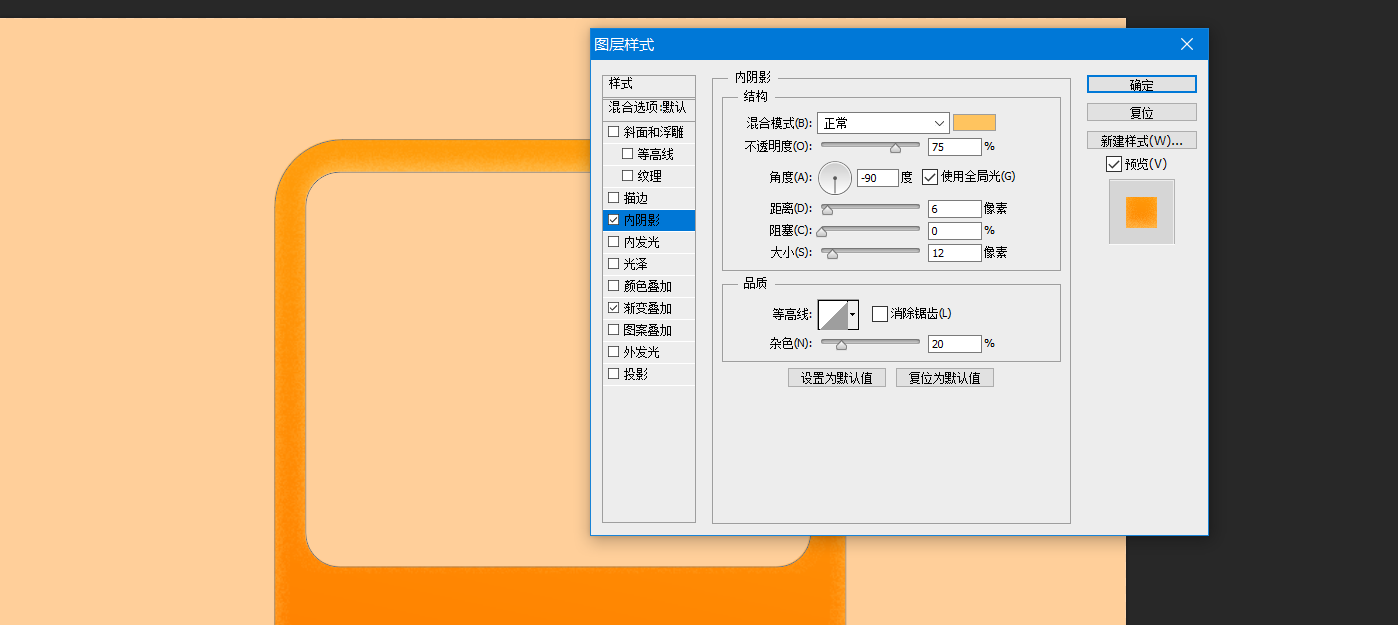Uncheck the 内阴影 checkbox
Screen dimensions: 1398x625
(614, 220)
